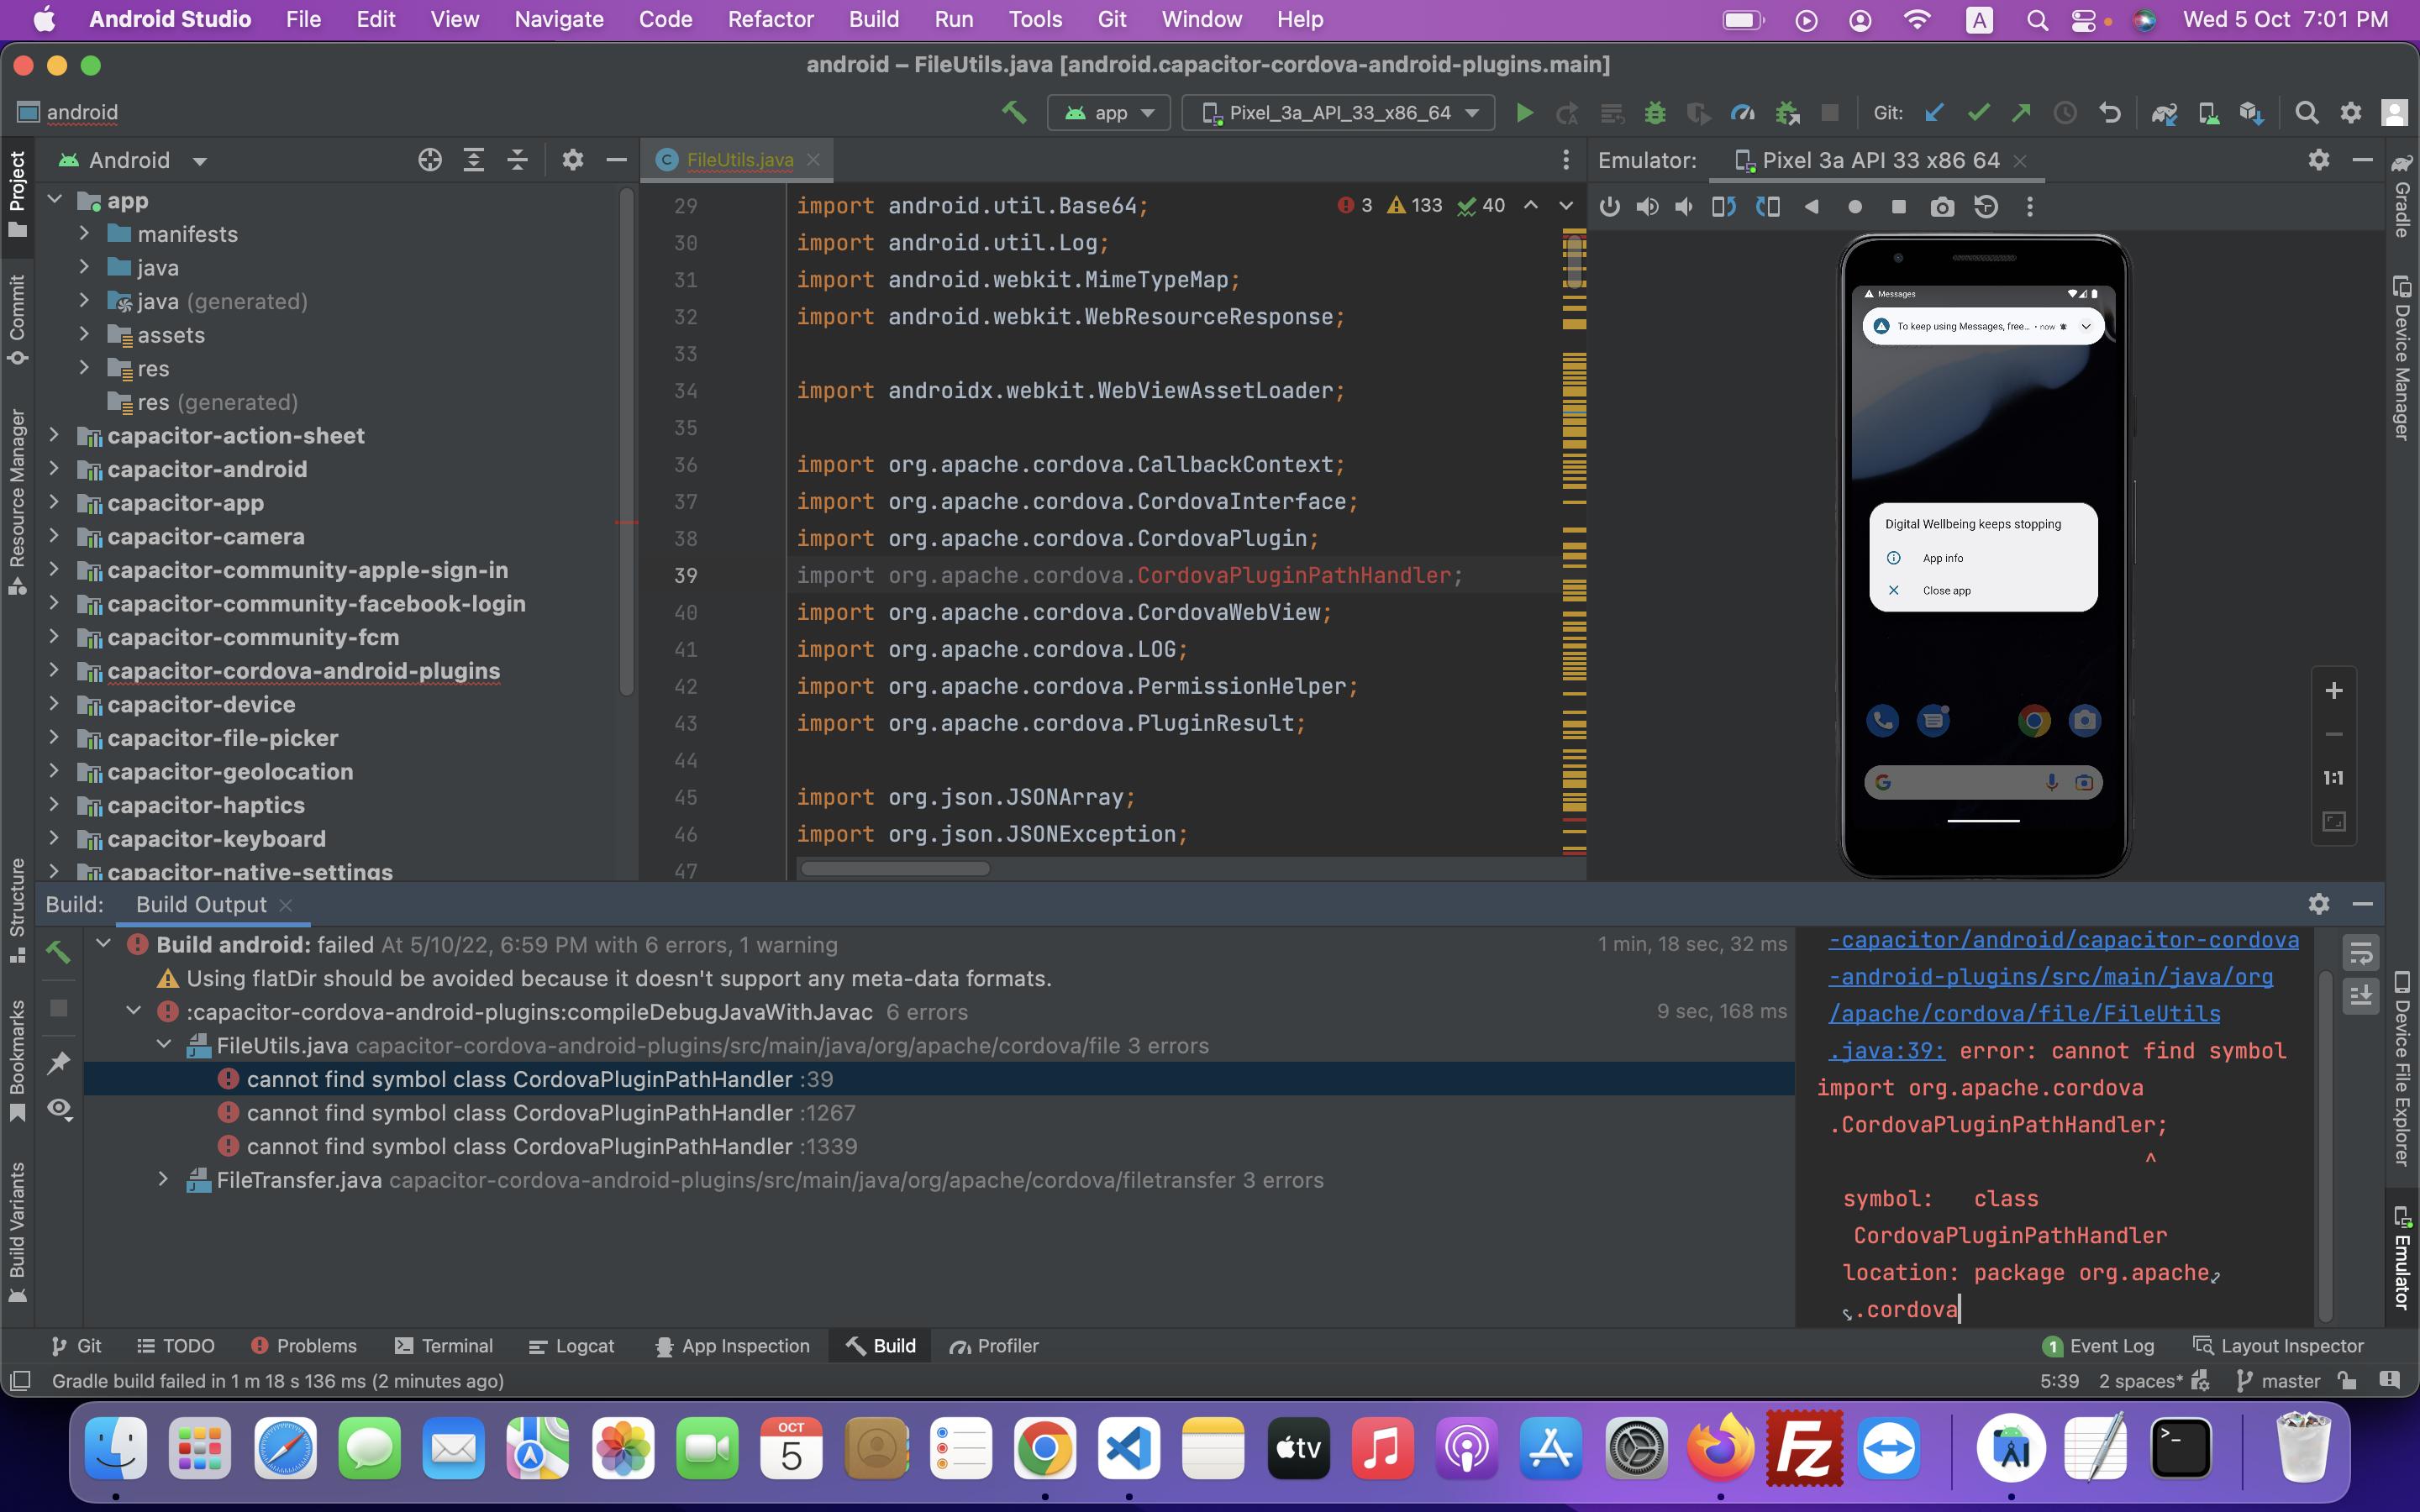The width and height of the screenshot is (2420, 1512).
Task: Click Collapse All in Project panel
Action: (x=517, y=160)
